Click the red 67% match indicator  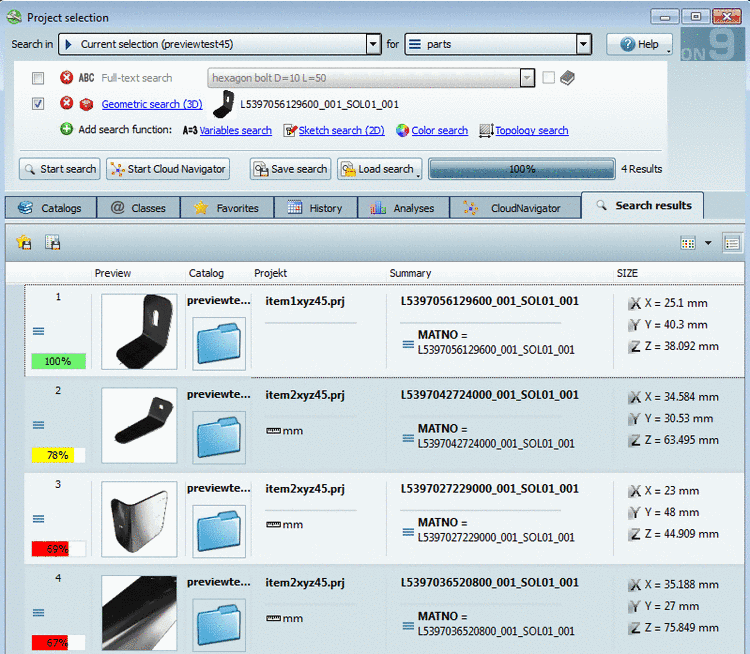coord(58,643)
